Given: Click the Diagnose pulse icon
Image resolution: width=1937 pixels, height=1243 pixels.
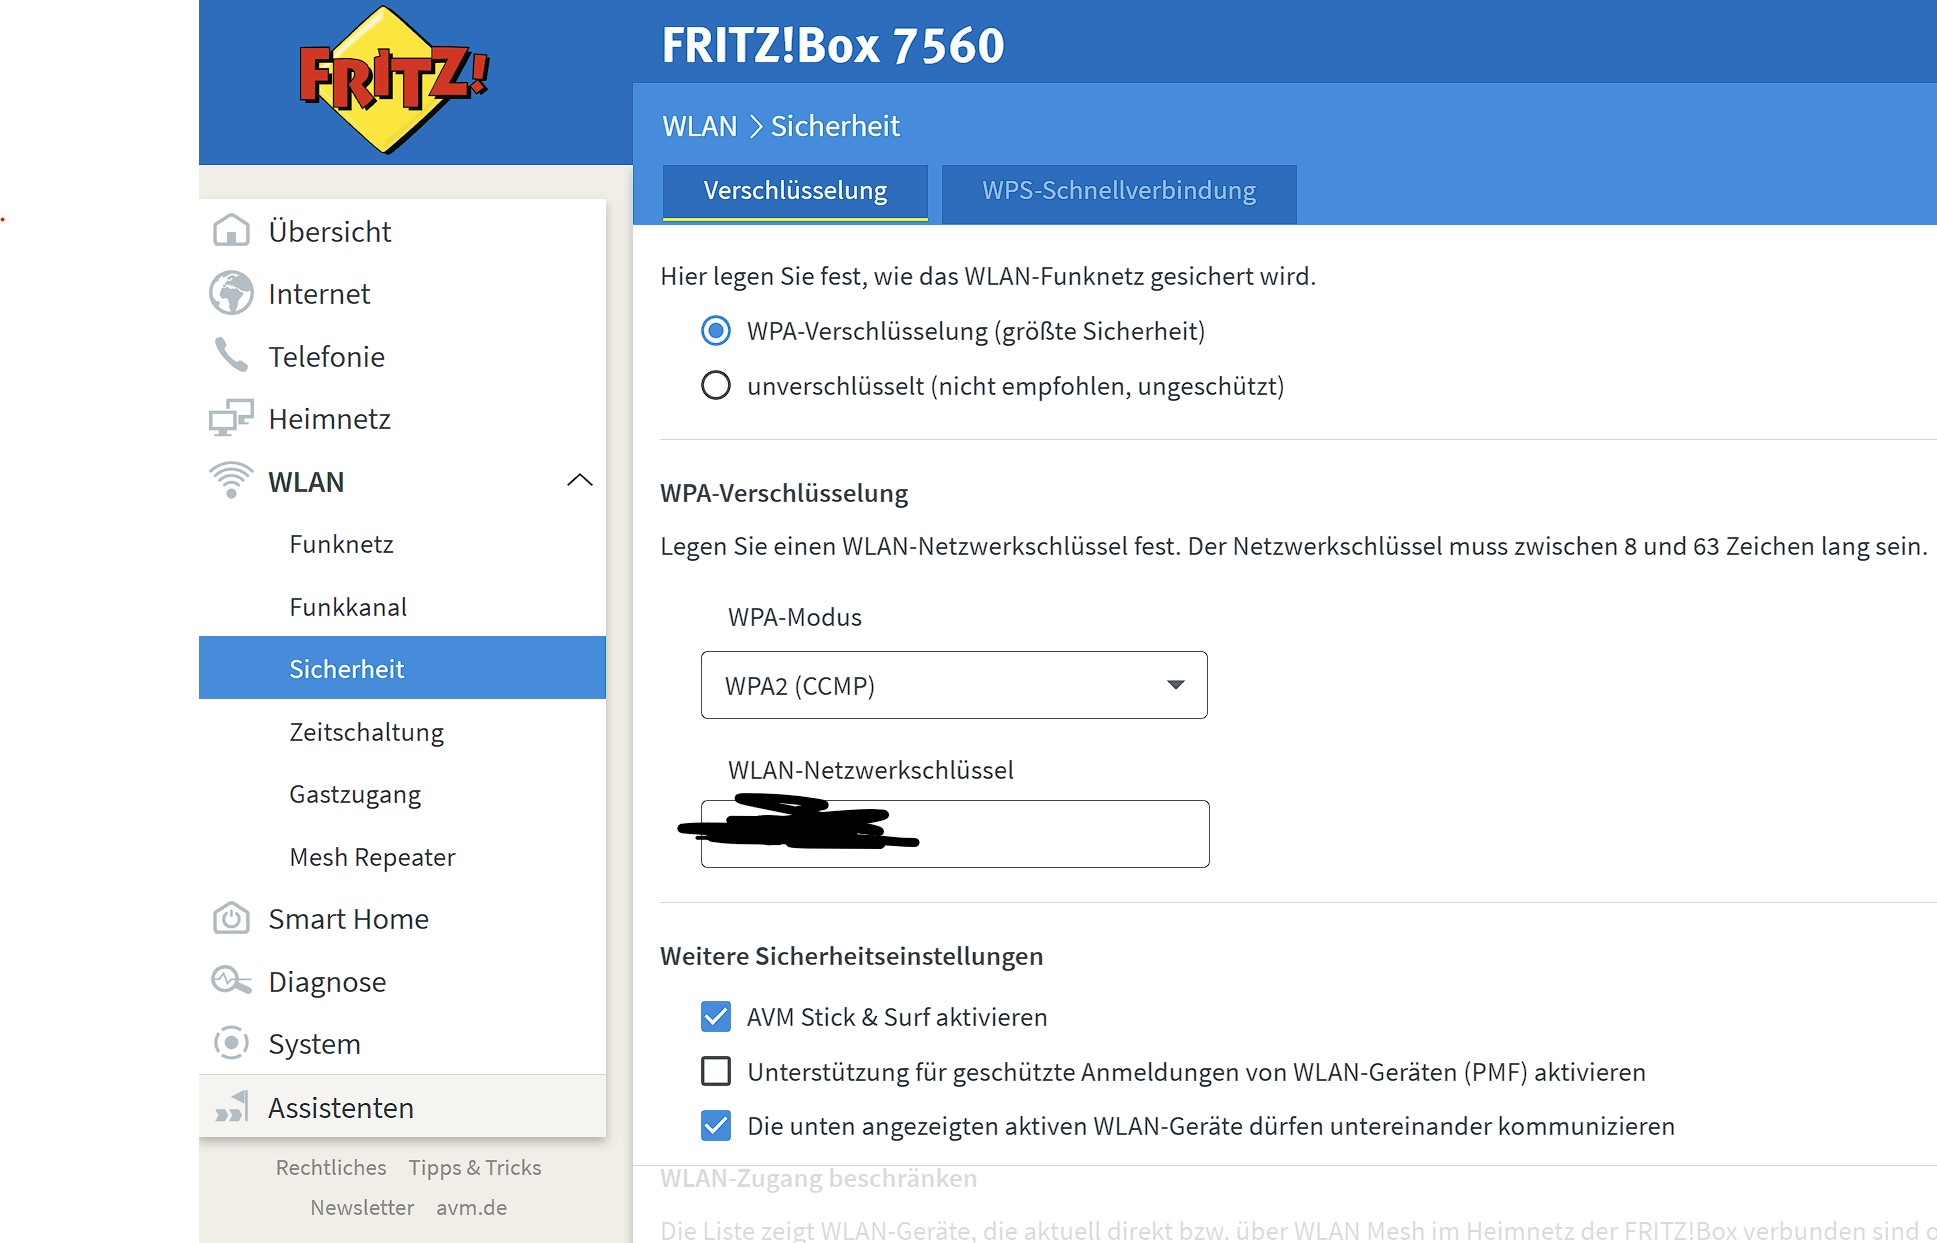Looking at the screenshot, I should (231, 980).
